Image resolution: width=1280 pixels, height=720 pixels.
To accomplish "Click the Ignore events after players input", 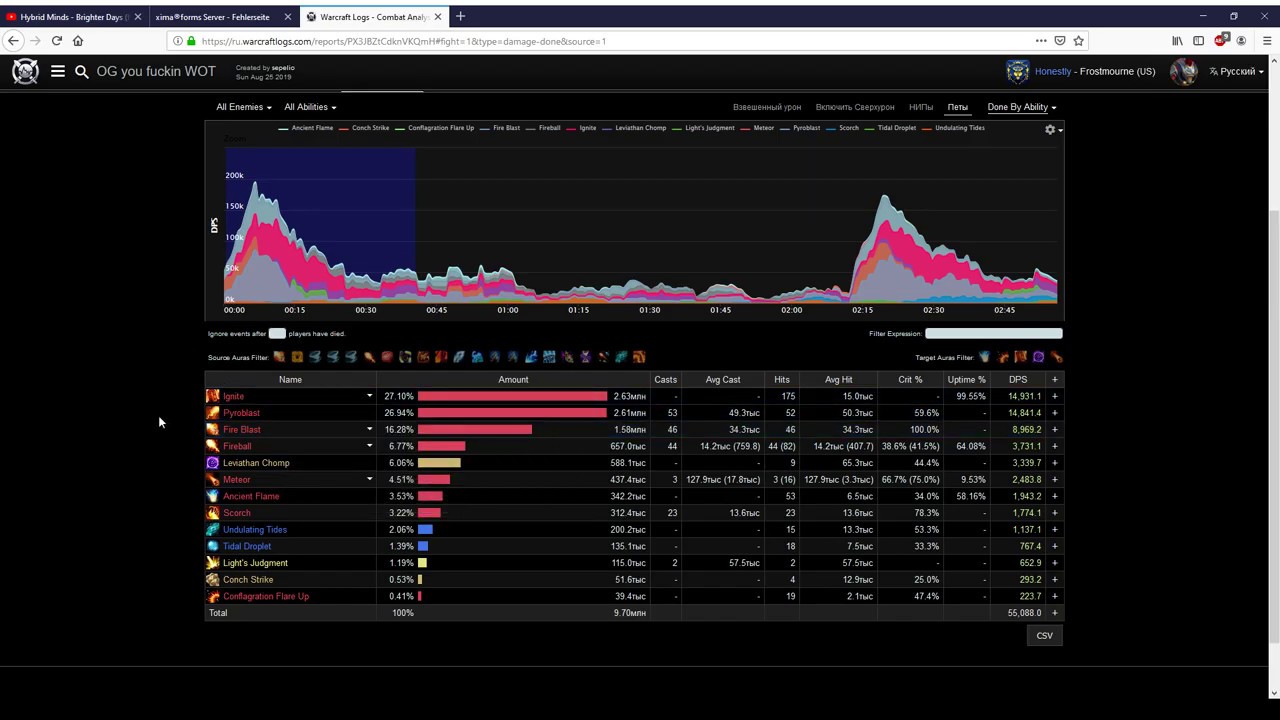I will pyautogui.click(x=277, y=334).
